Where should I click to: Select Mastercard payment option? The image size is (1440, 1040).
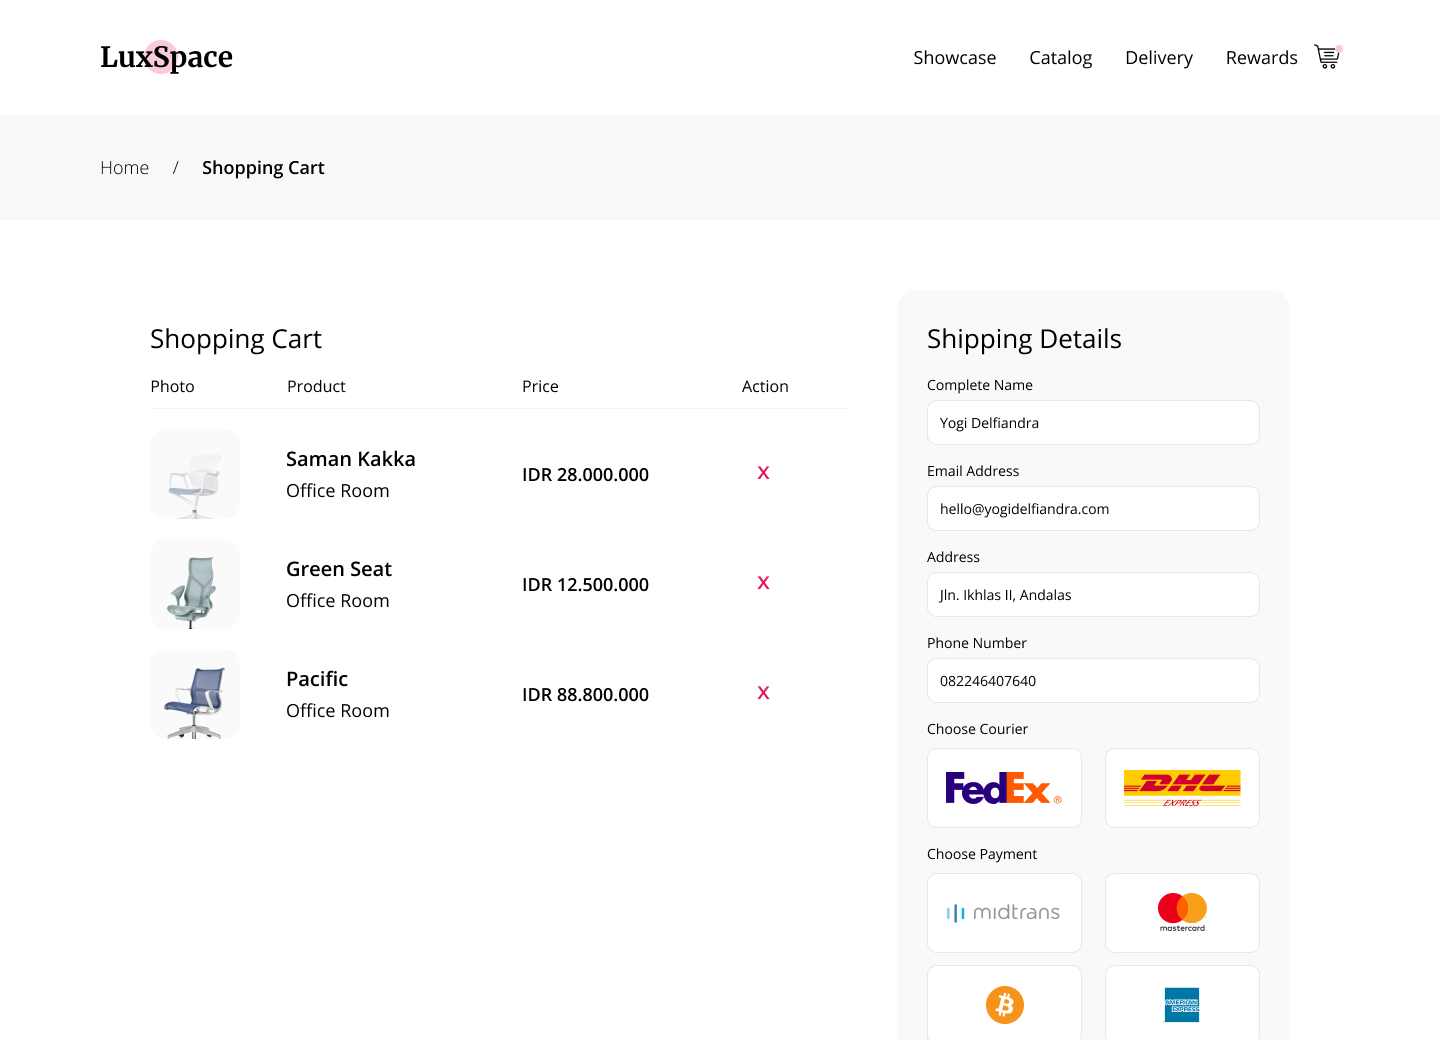click(1182, 913)
